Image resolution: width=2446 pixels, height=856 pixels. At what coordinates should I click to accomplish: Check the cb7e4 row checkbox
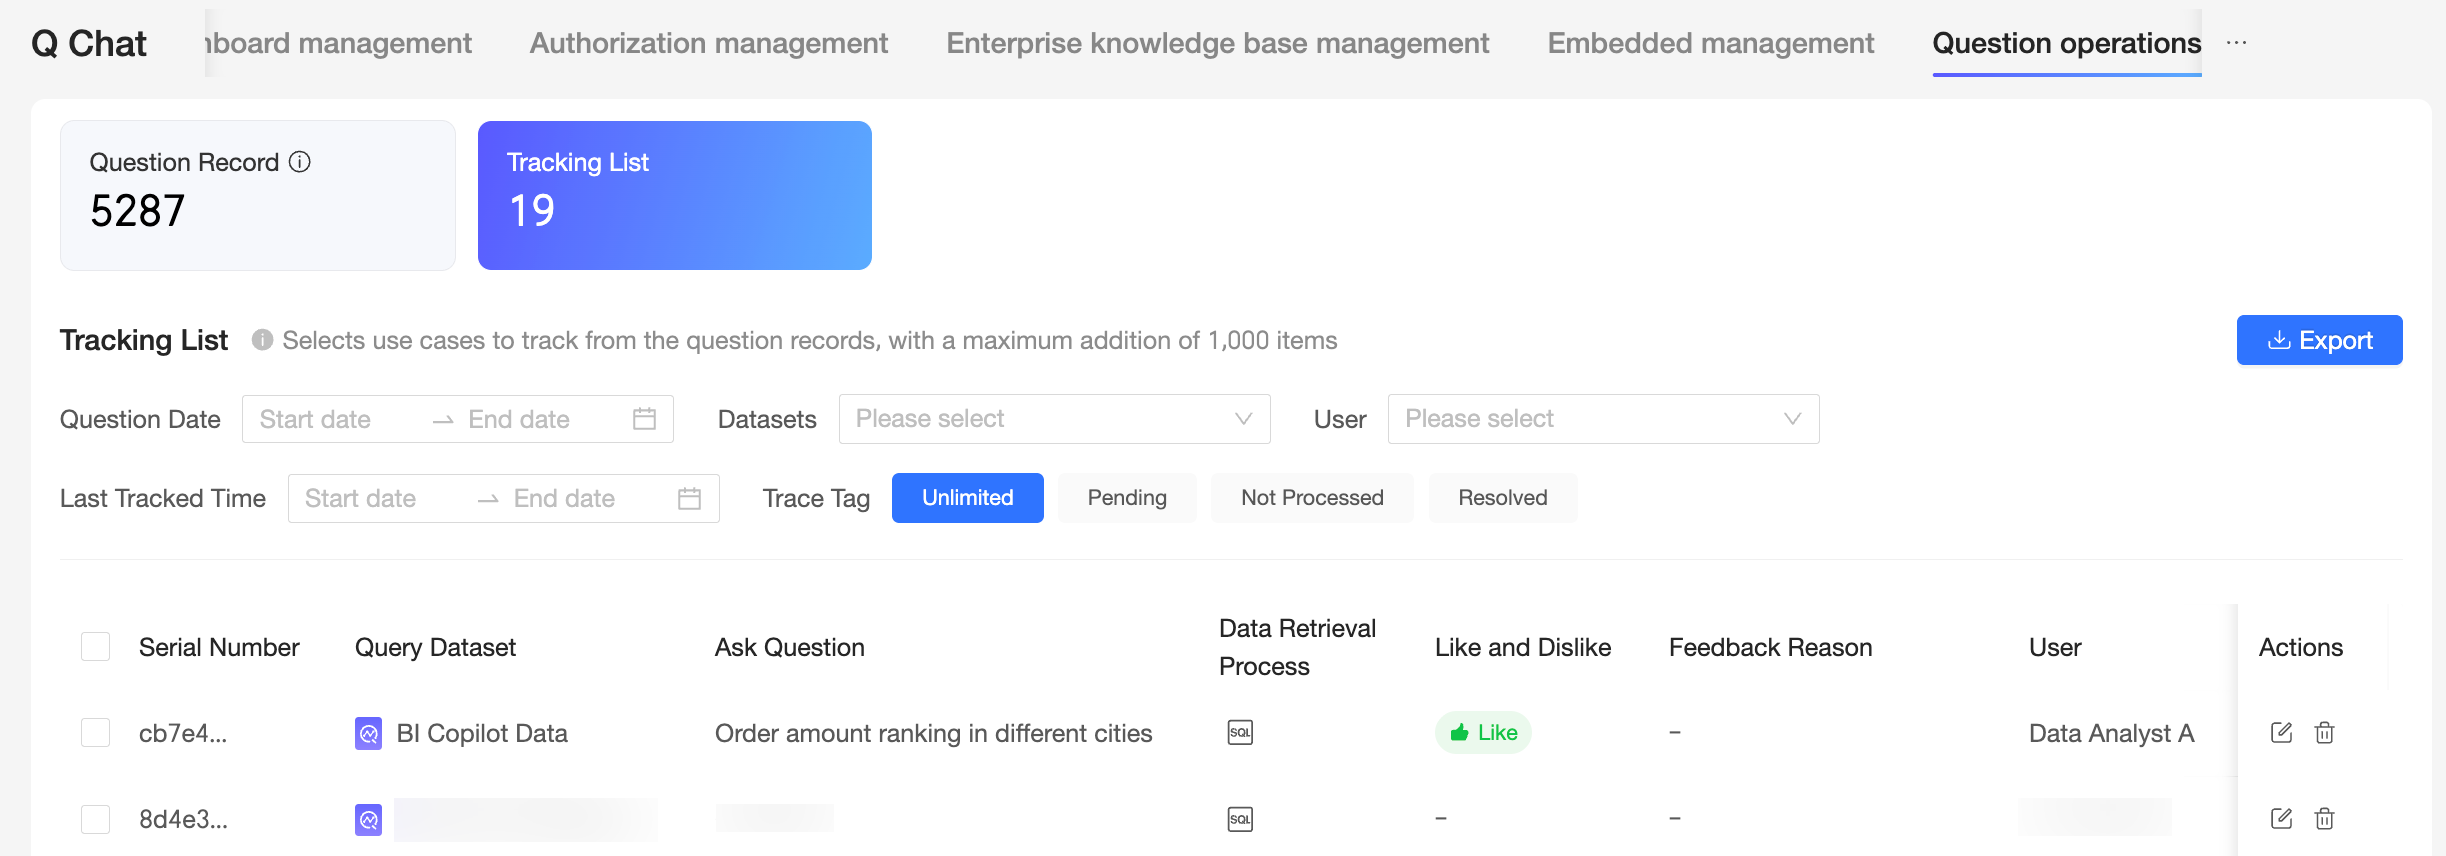[x=96, y=733]
